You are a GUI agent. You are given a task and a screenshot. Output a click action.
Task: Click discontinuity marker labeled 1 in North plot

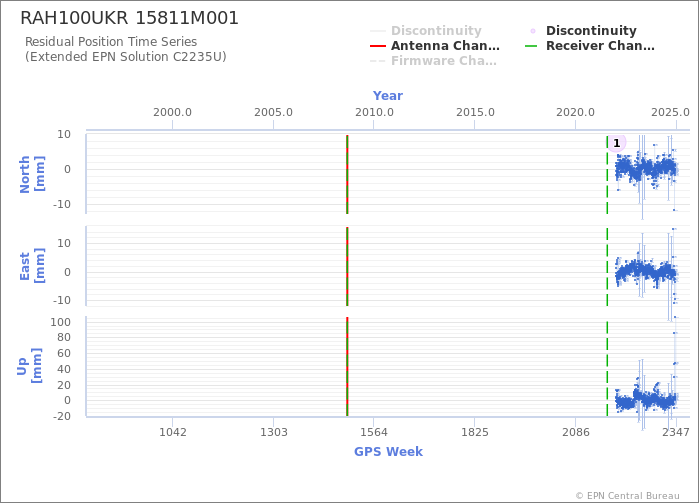pyautogui.click(x=617, y=143)
